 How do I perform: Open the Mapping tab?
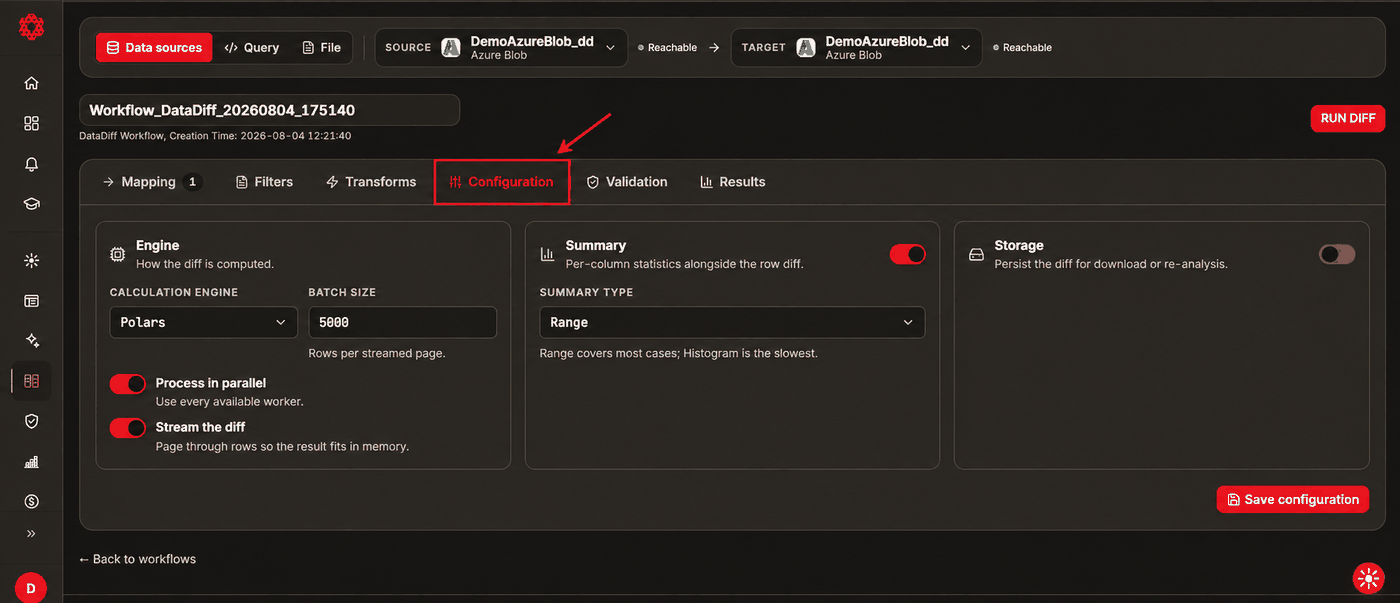click(152, 182)
